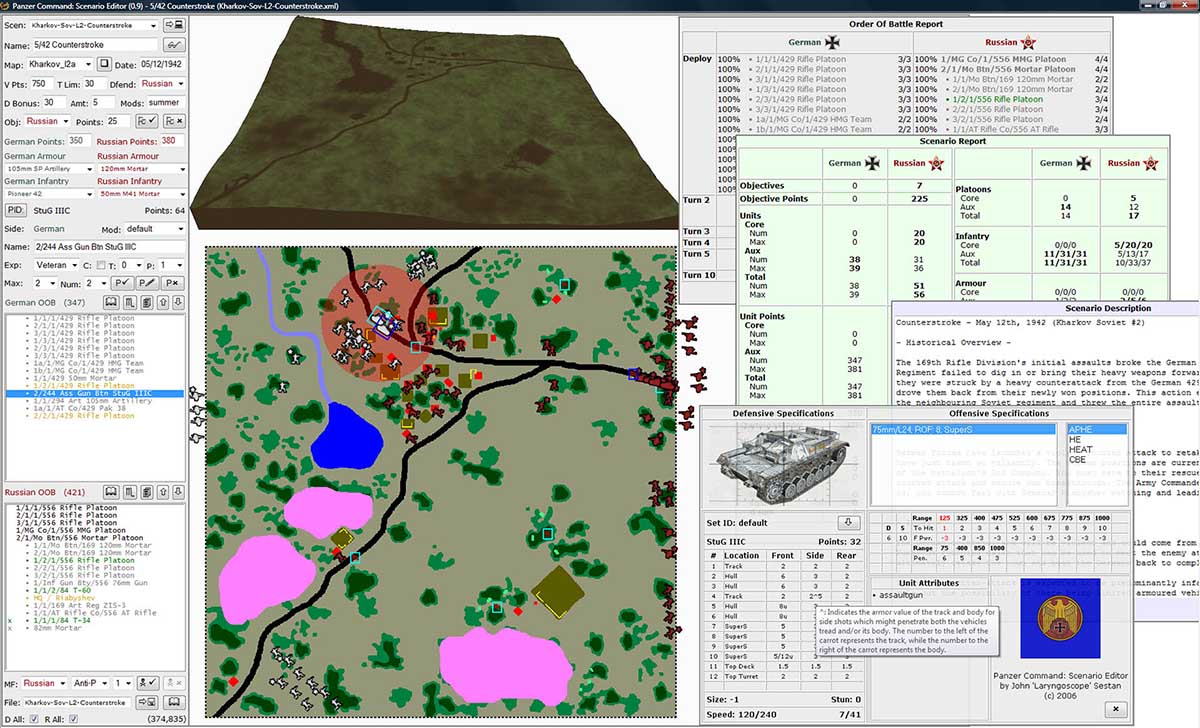
Task: Toggle the C: checkbox in Exp row
Action: [x=102, y=265]
